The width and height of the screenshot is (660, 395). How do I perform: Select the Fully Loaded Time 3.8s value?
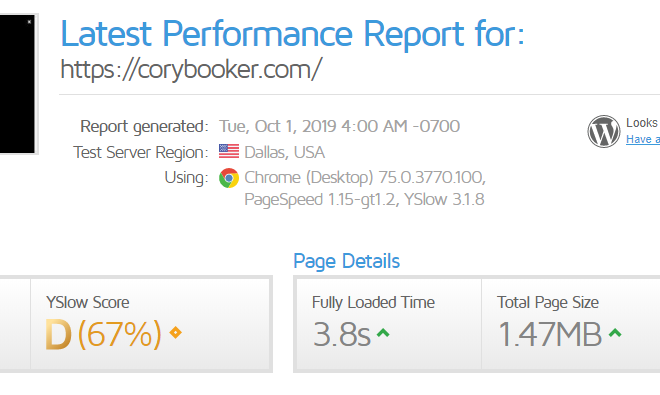pyautogui.click(x=341, y=334)
